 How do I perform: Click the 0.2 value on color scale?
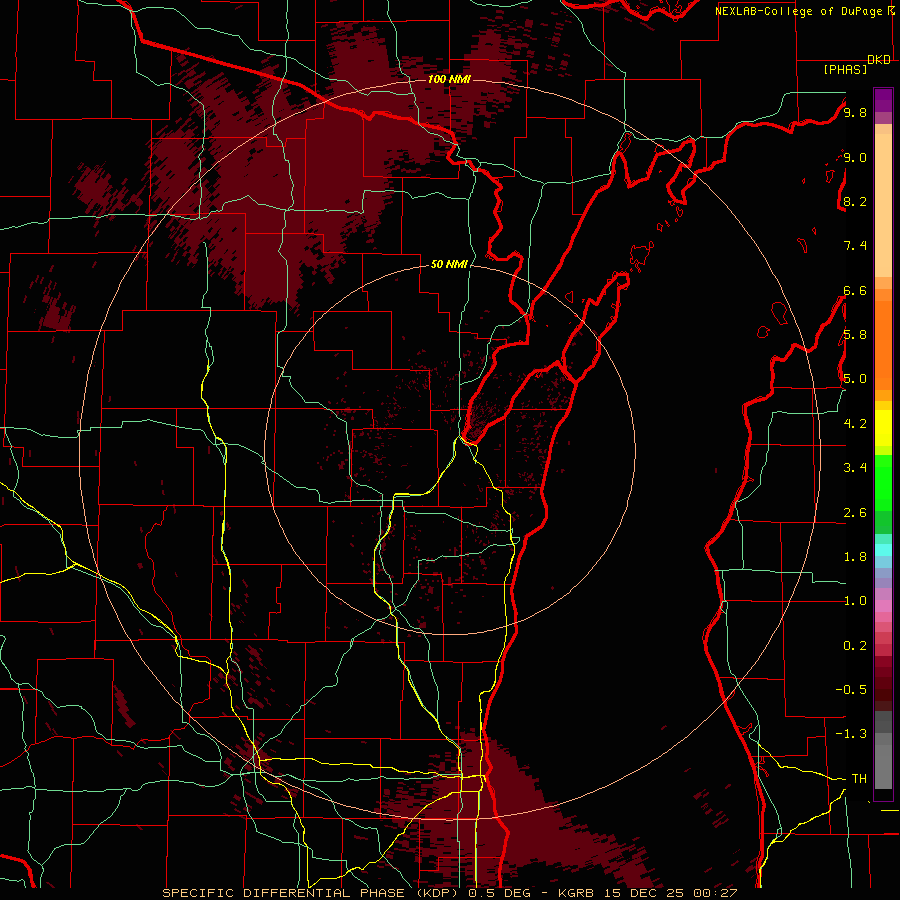coord(855,646)
